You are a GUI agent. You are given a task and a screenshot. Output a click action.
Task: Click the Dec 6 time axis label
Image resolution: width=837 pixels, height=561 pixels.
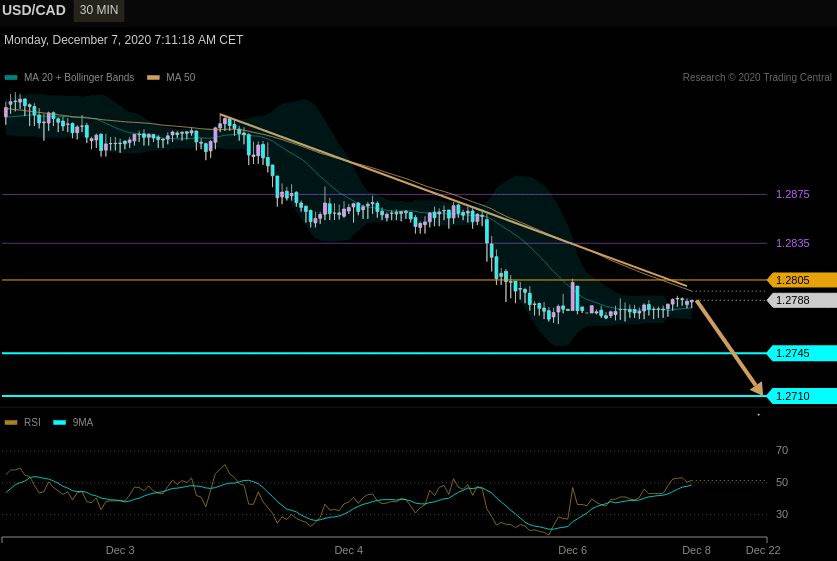click(x=572, y=550)
